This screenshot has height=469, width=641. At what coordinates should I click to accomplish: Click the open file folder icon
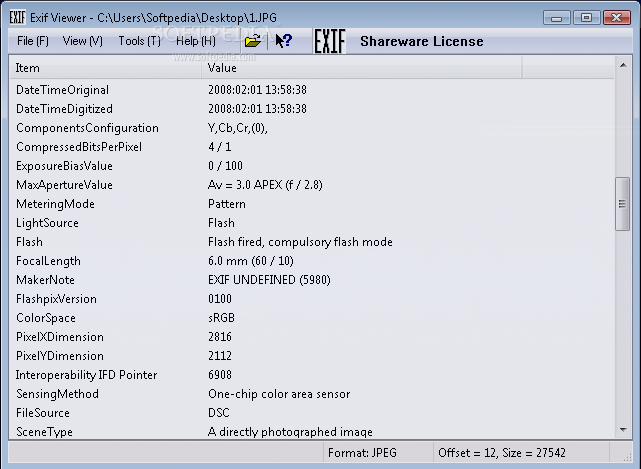pyautogui.click(x=253, y=41)
